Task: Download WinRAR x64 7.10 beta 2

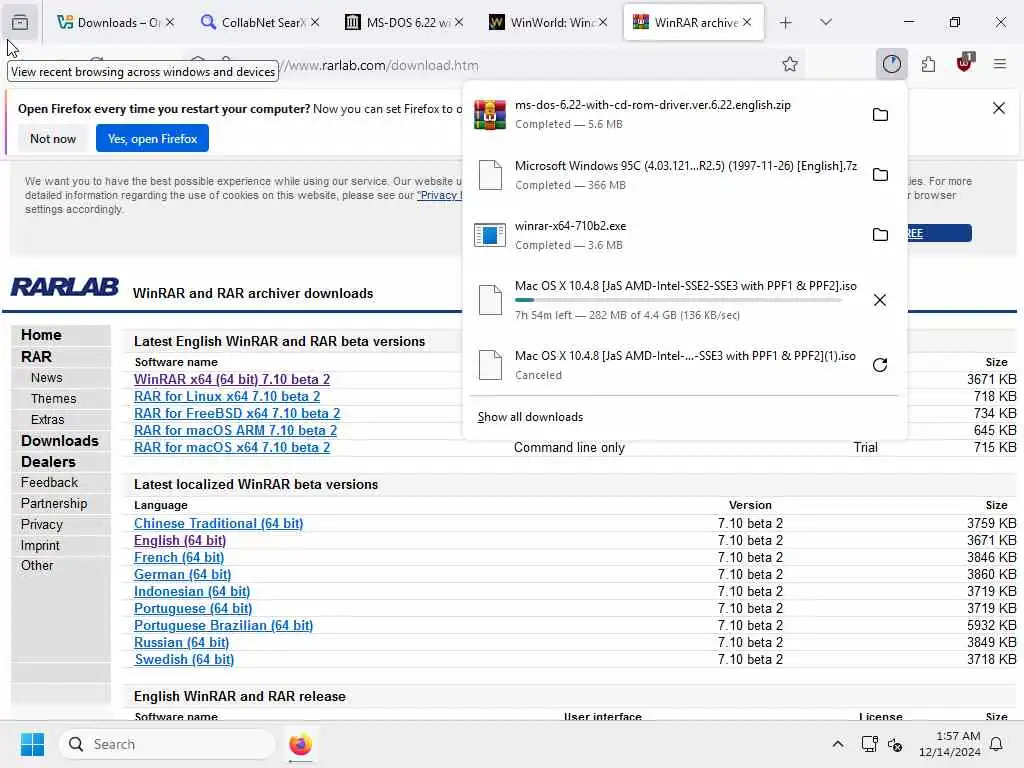Action: point(232,379)
